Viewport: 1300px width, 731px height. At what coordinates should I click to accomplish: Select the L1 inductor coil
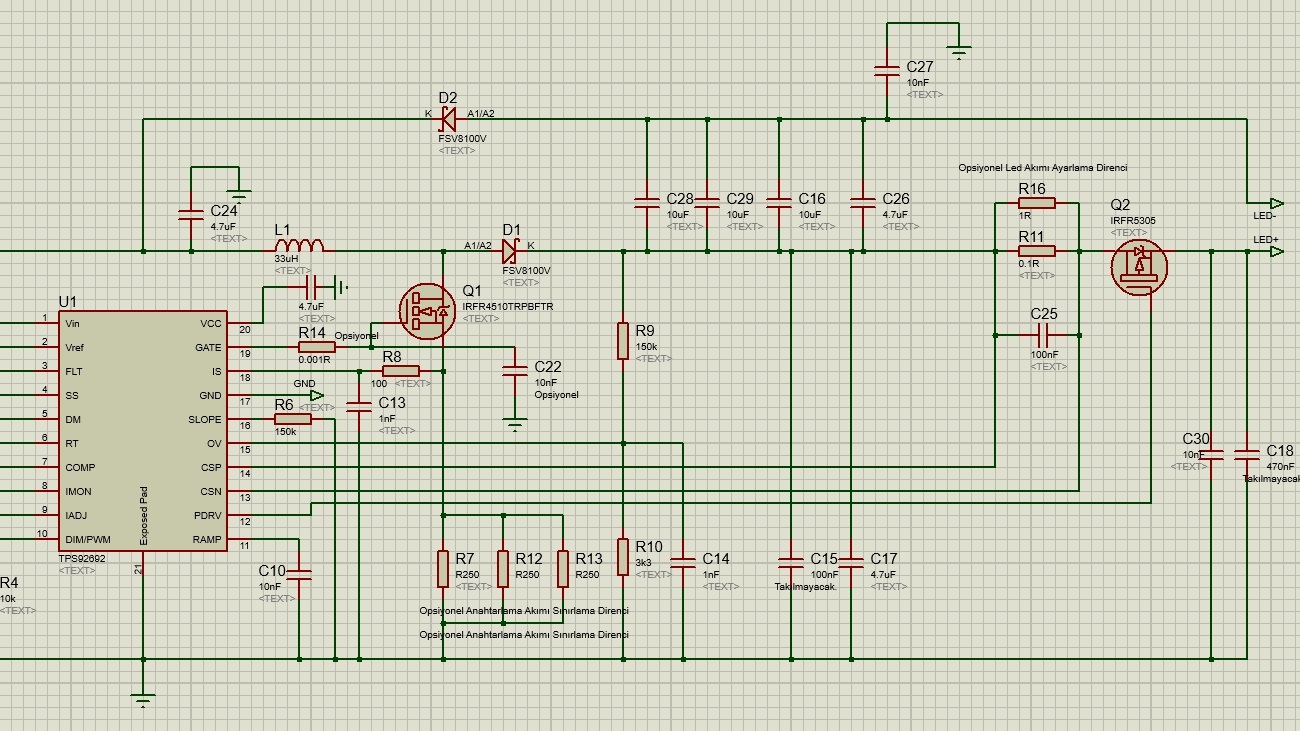tap(299, 245)
